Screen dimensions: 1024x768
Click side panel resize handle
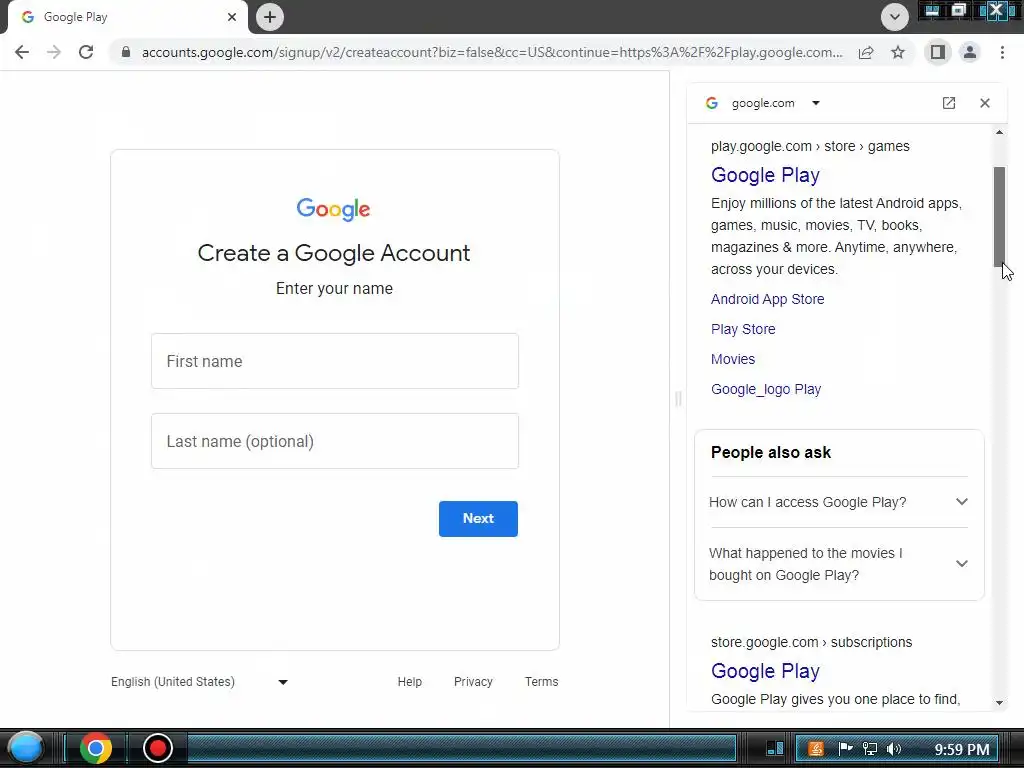coord(678,398)
